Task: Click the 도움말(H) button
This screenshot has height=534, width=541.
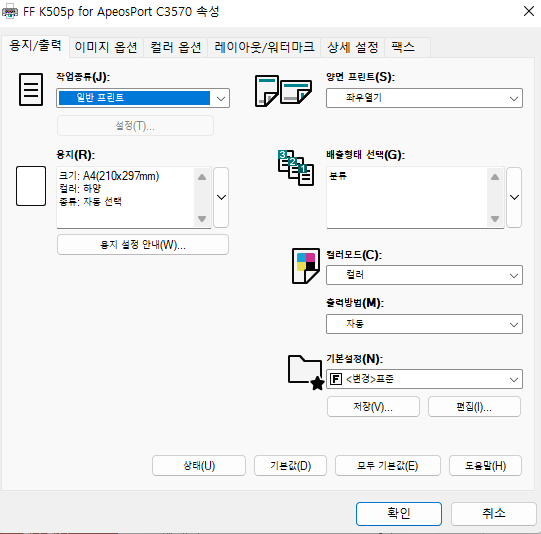Action: click(x=485, y=465)
